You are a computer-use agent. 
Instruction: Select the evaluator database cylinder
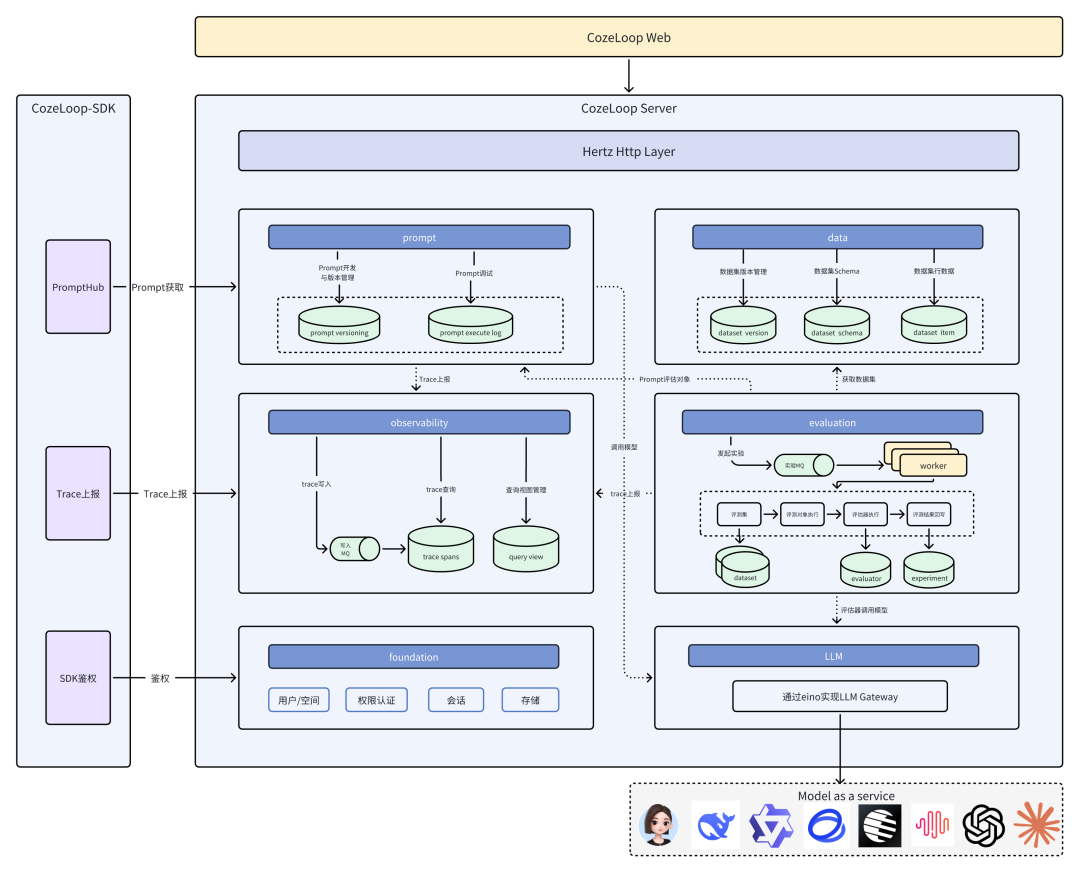865,570
